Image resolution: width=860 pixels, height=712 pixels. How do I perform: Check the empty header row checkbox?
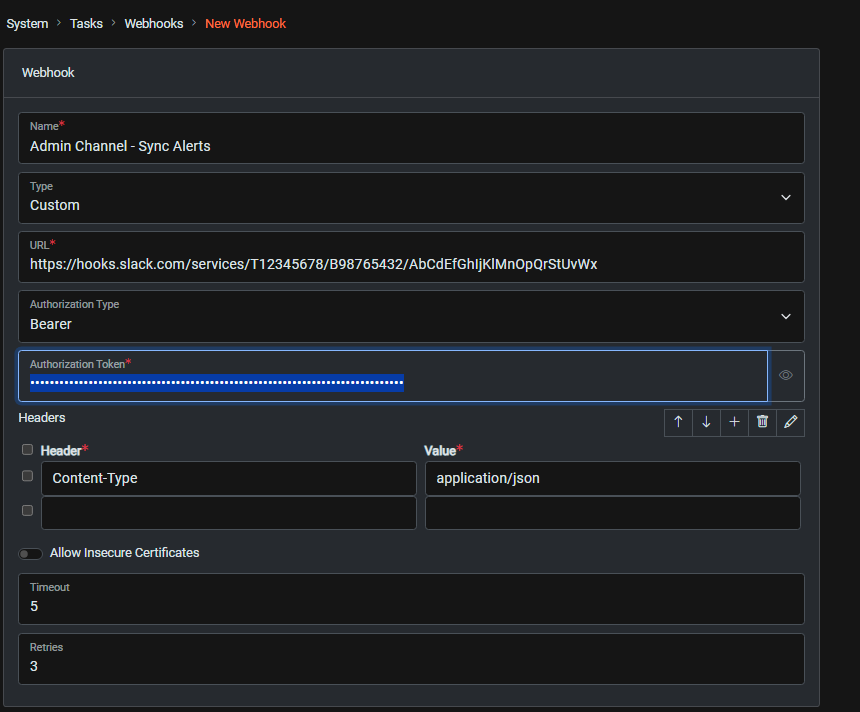click(x=27, y=510)
